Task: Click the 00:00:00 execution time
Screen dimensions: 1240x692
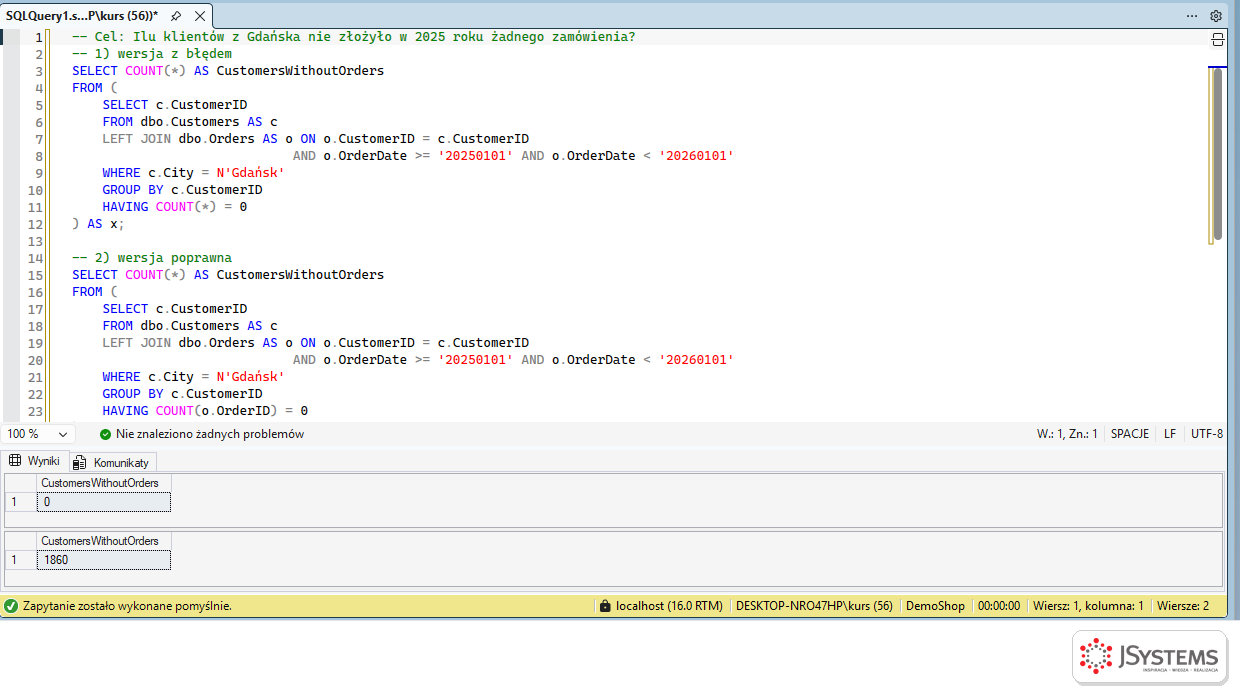Action: point(999,606)
